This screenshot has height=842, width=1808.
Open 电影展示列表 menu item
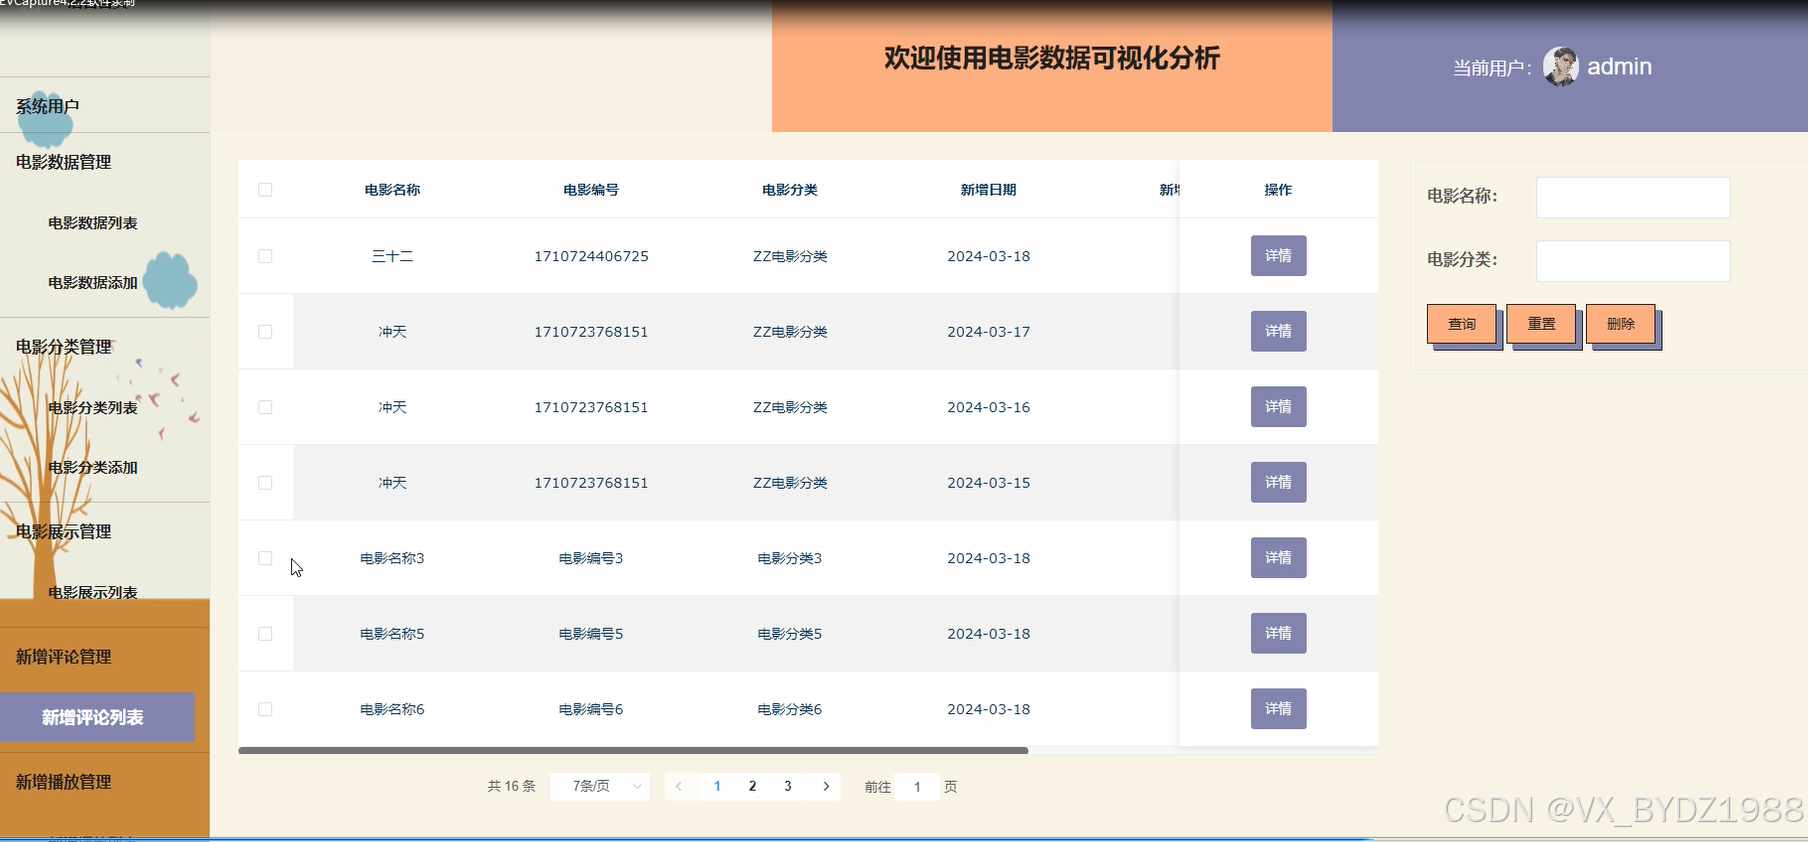coord(93,592)
